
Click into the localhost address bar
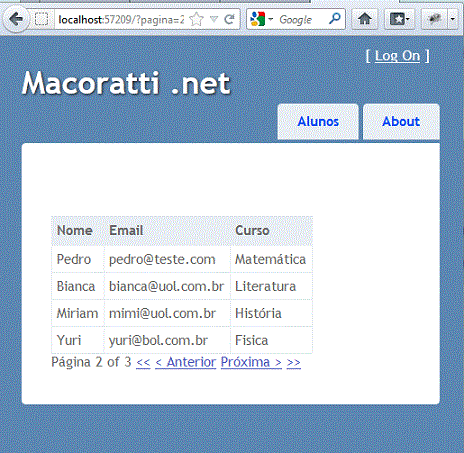click(x=121, y=20)
